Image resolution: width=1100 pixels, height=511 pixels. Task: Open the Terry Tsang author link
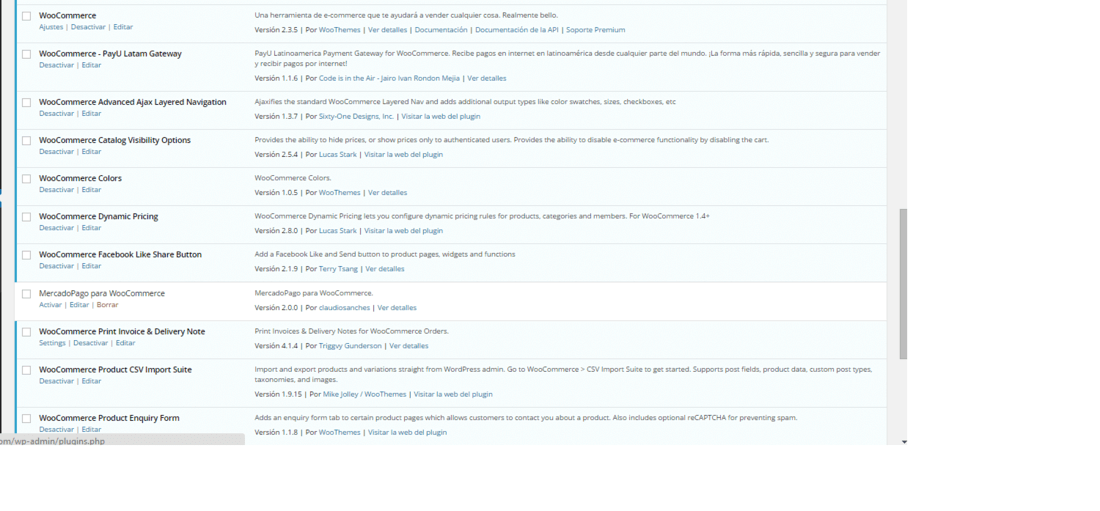click(x=338, y=269)
